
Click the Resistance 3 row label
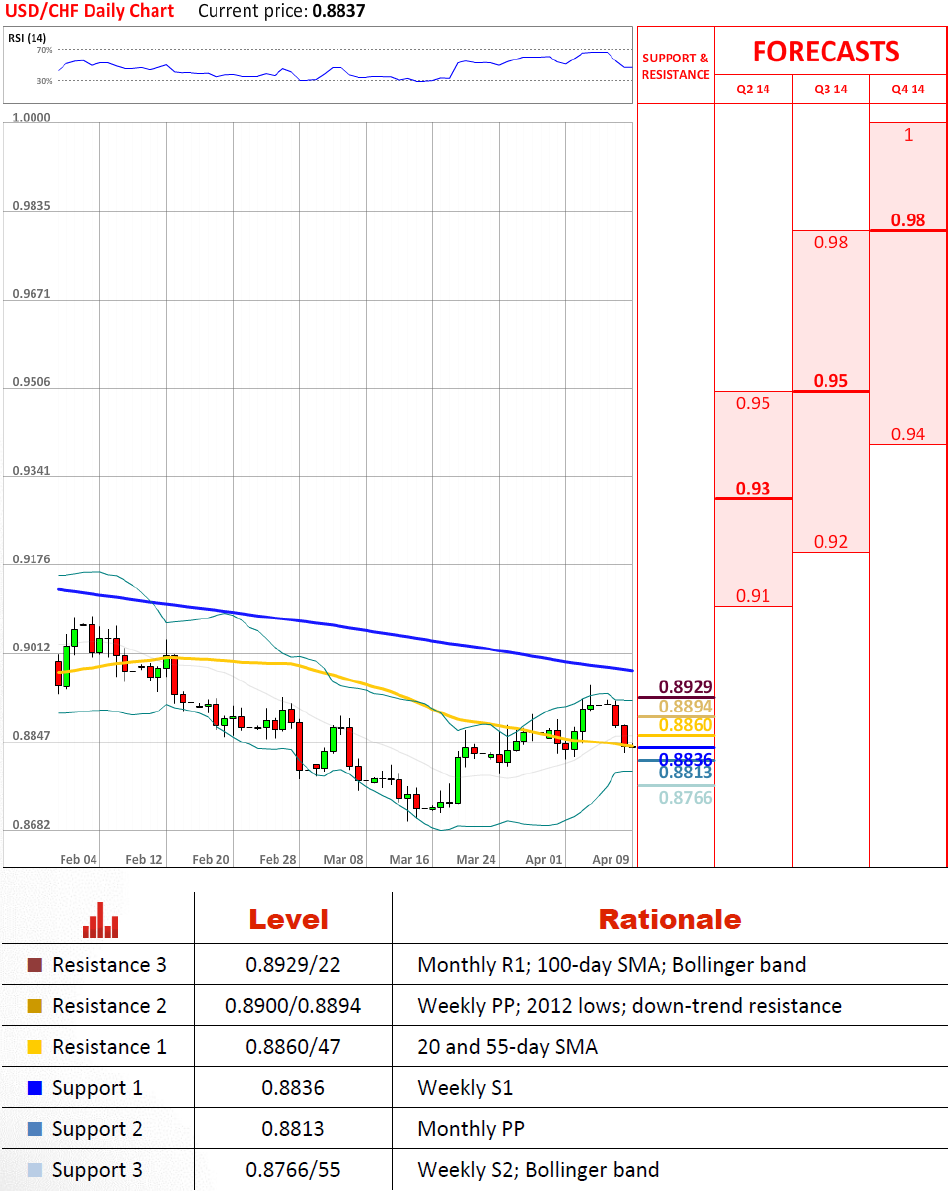(x=109, y=965)
